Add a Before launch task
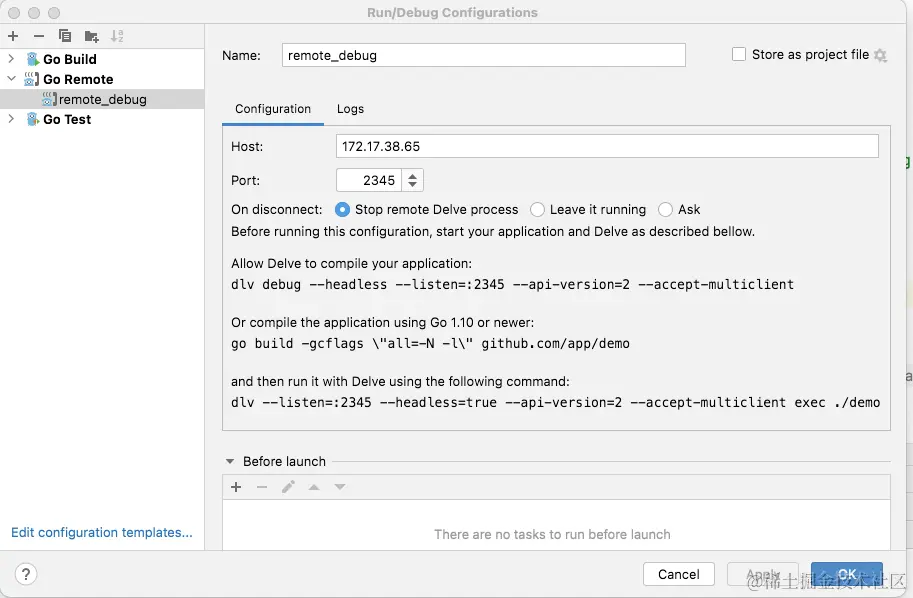 236,487
